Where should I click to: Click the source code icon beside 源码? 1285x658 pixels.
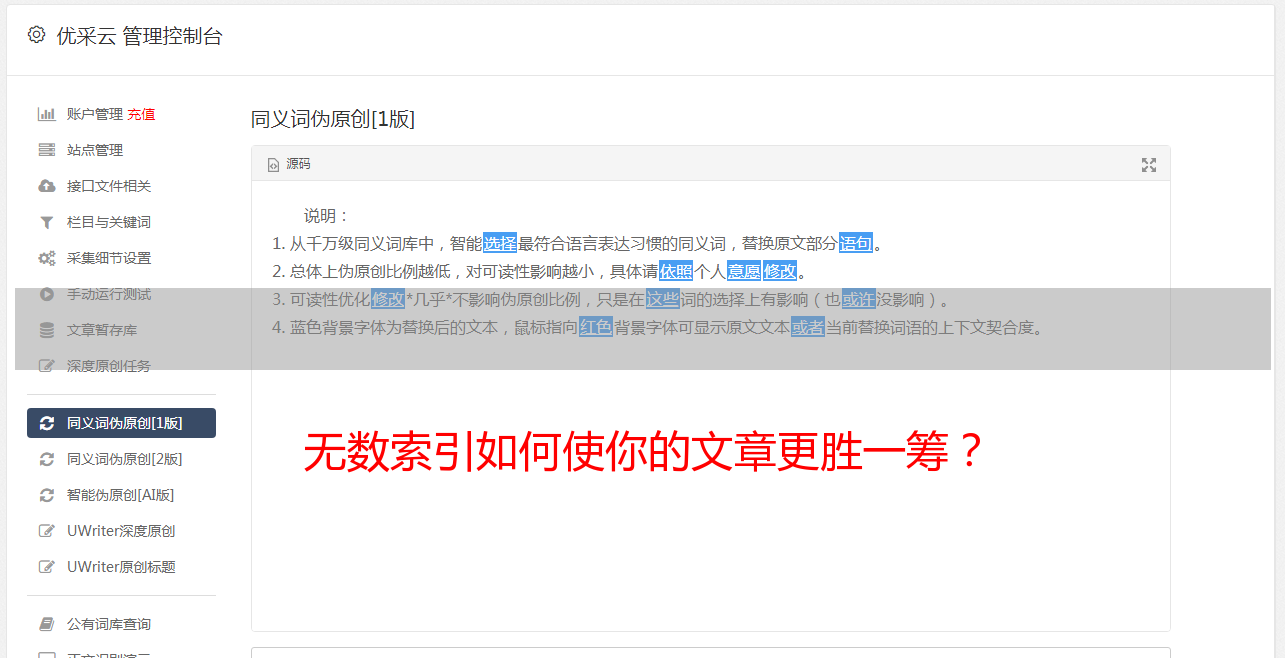pyautogui.click(x=273, y=165)
